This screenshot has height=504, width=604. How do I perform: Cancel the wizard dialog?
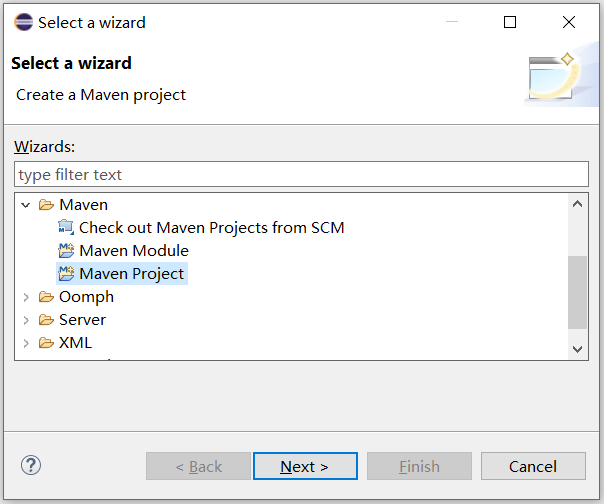(x=532, y=466)
